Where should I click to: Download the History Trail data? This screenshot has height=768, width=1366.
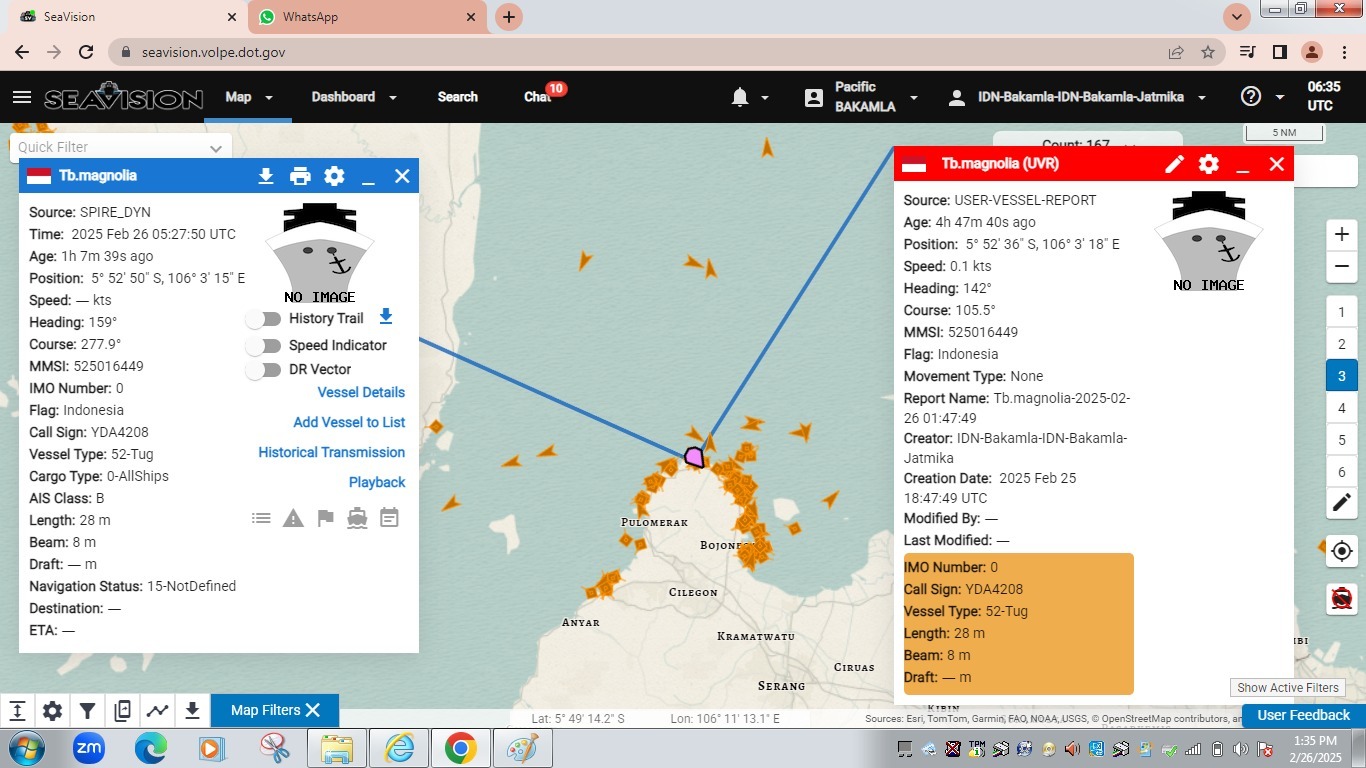(386, 317)
